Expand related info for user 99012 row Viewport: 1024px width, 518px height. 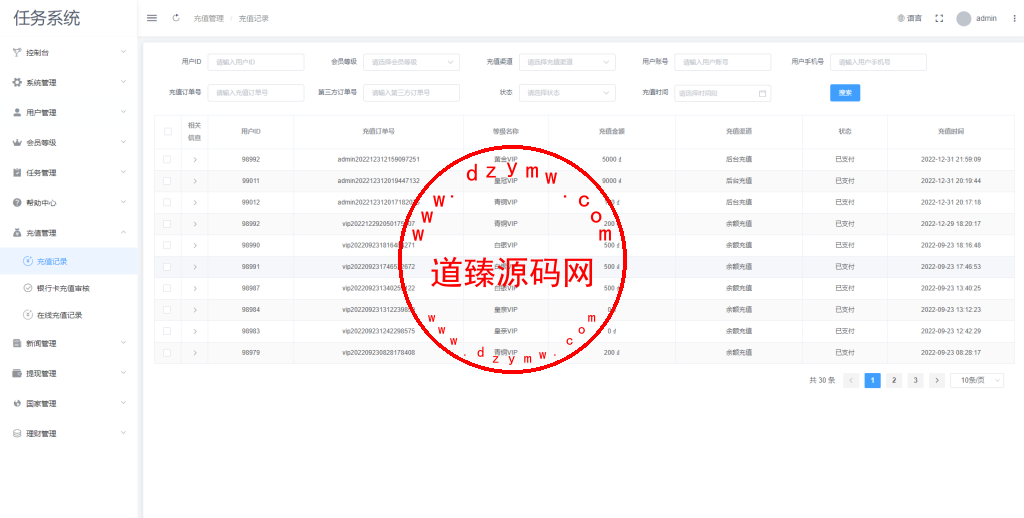[x=195, y=202]
